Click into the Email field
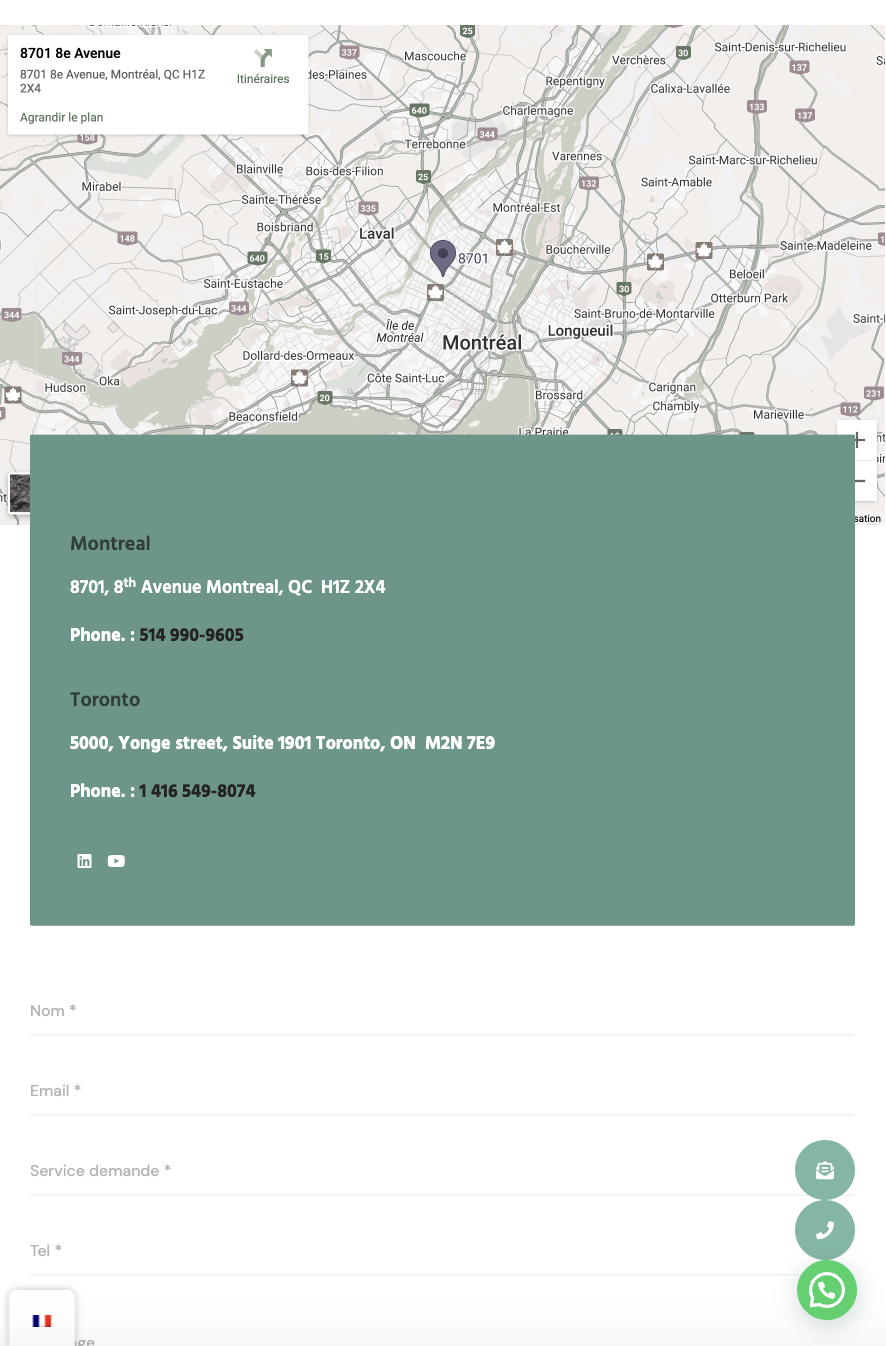 pos(442,1091)
